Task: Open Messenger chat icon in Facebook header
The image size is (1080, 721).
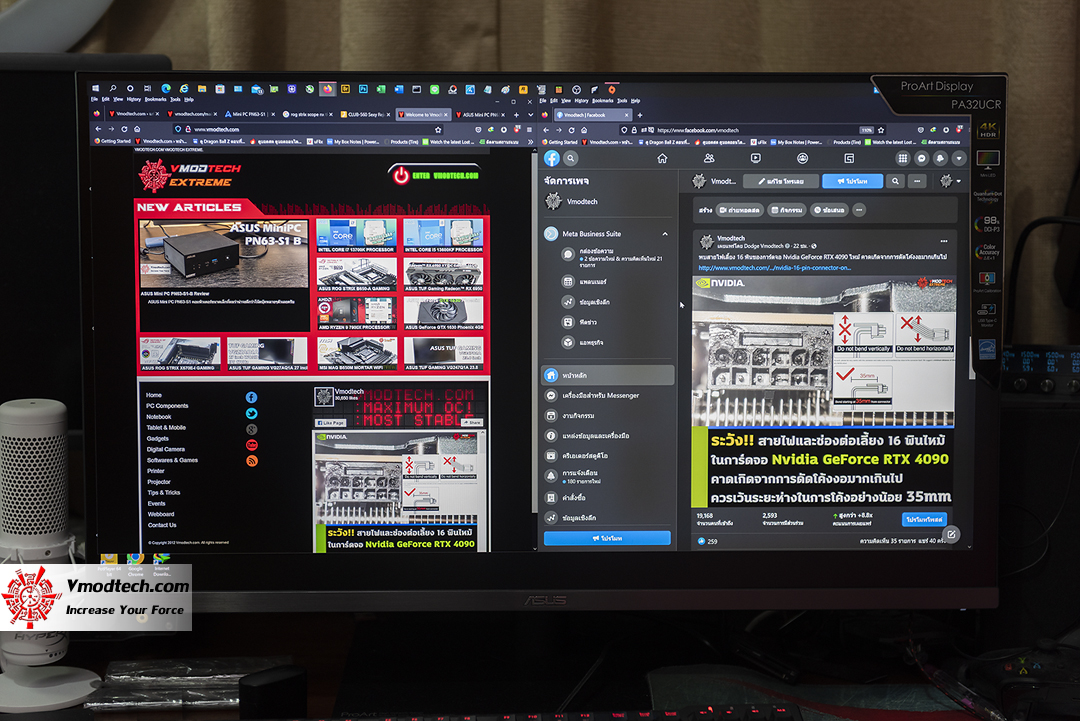Action: point(922,158)
